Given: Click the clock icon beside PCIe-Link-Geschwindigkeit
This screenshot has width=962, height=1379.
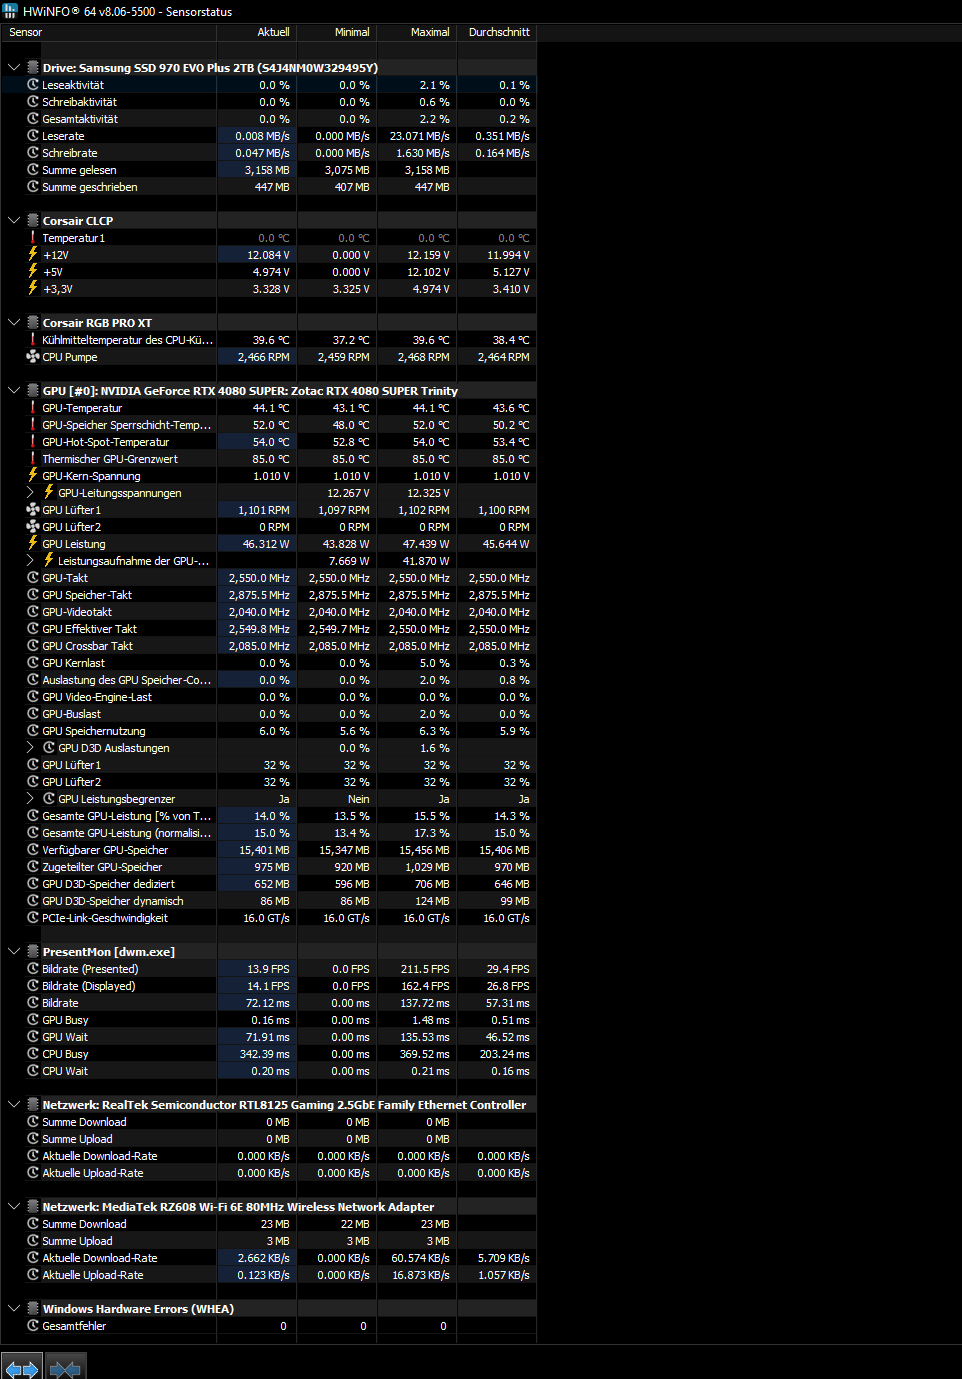Looking at the screenshot, I should 33,918.
